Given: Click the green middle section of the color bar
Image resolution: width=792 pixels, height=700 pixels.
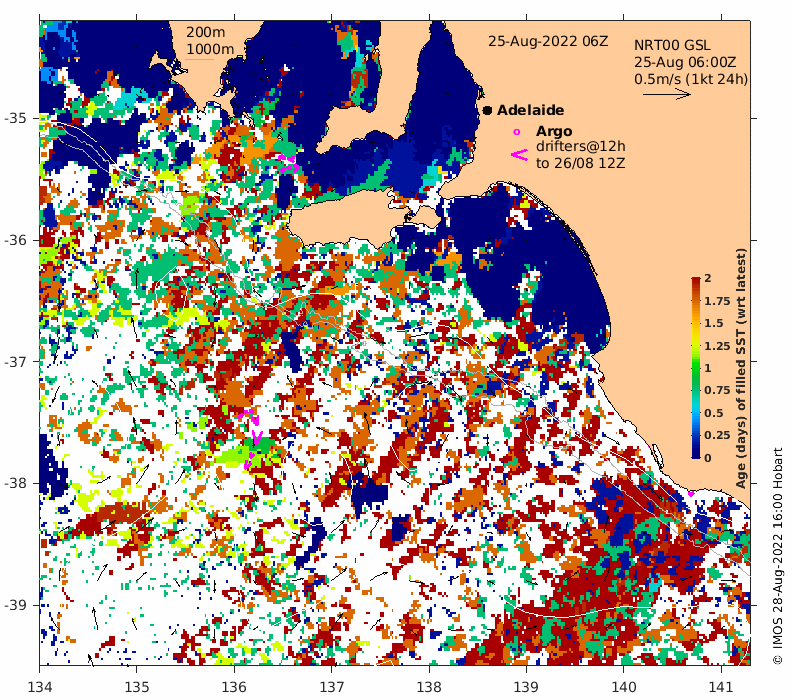Looking at the screenshot, I should pos(695,378).
